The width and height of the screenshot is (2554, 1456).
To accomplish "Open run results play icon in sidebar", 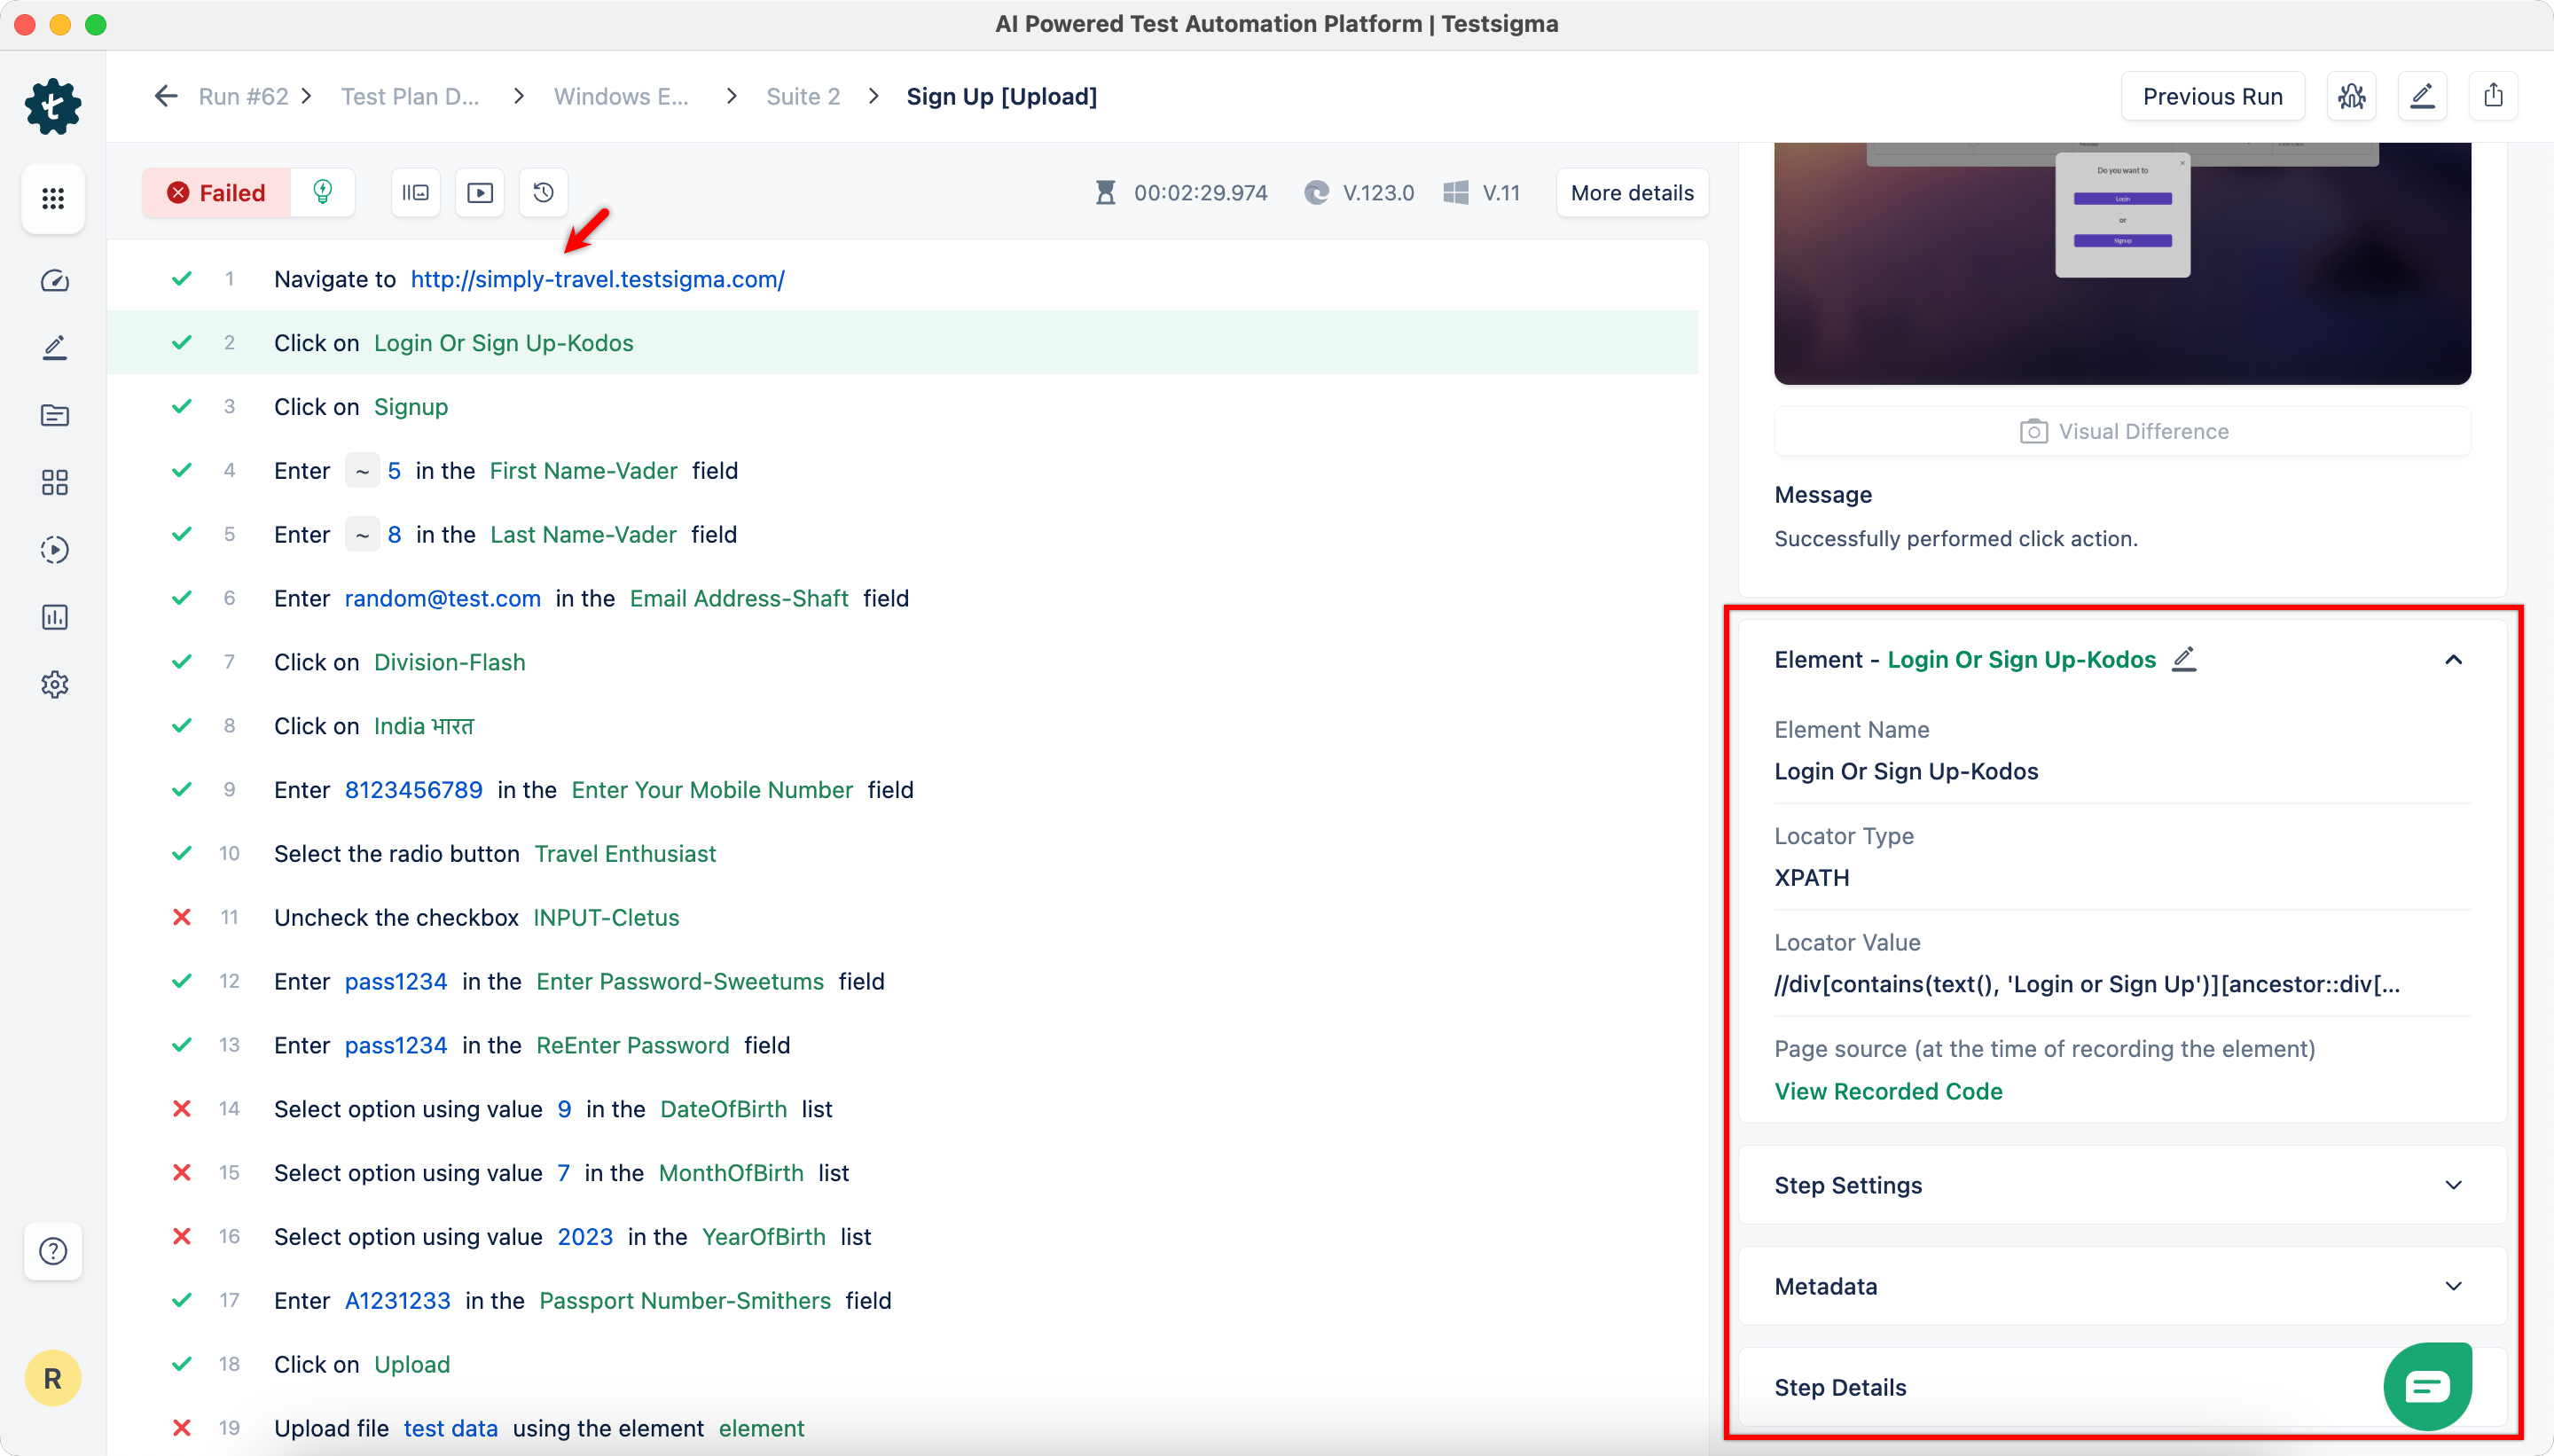I will (54, 549).
